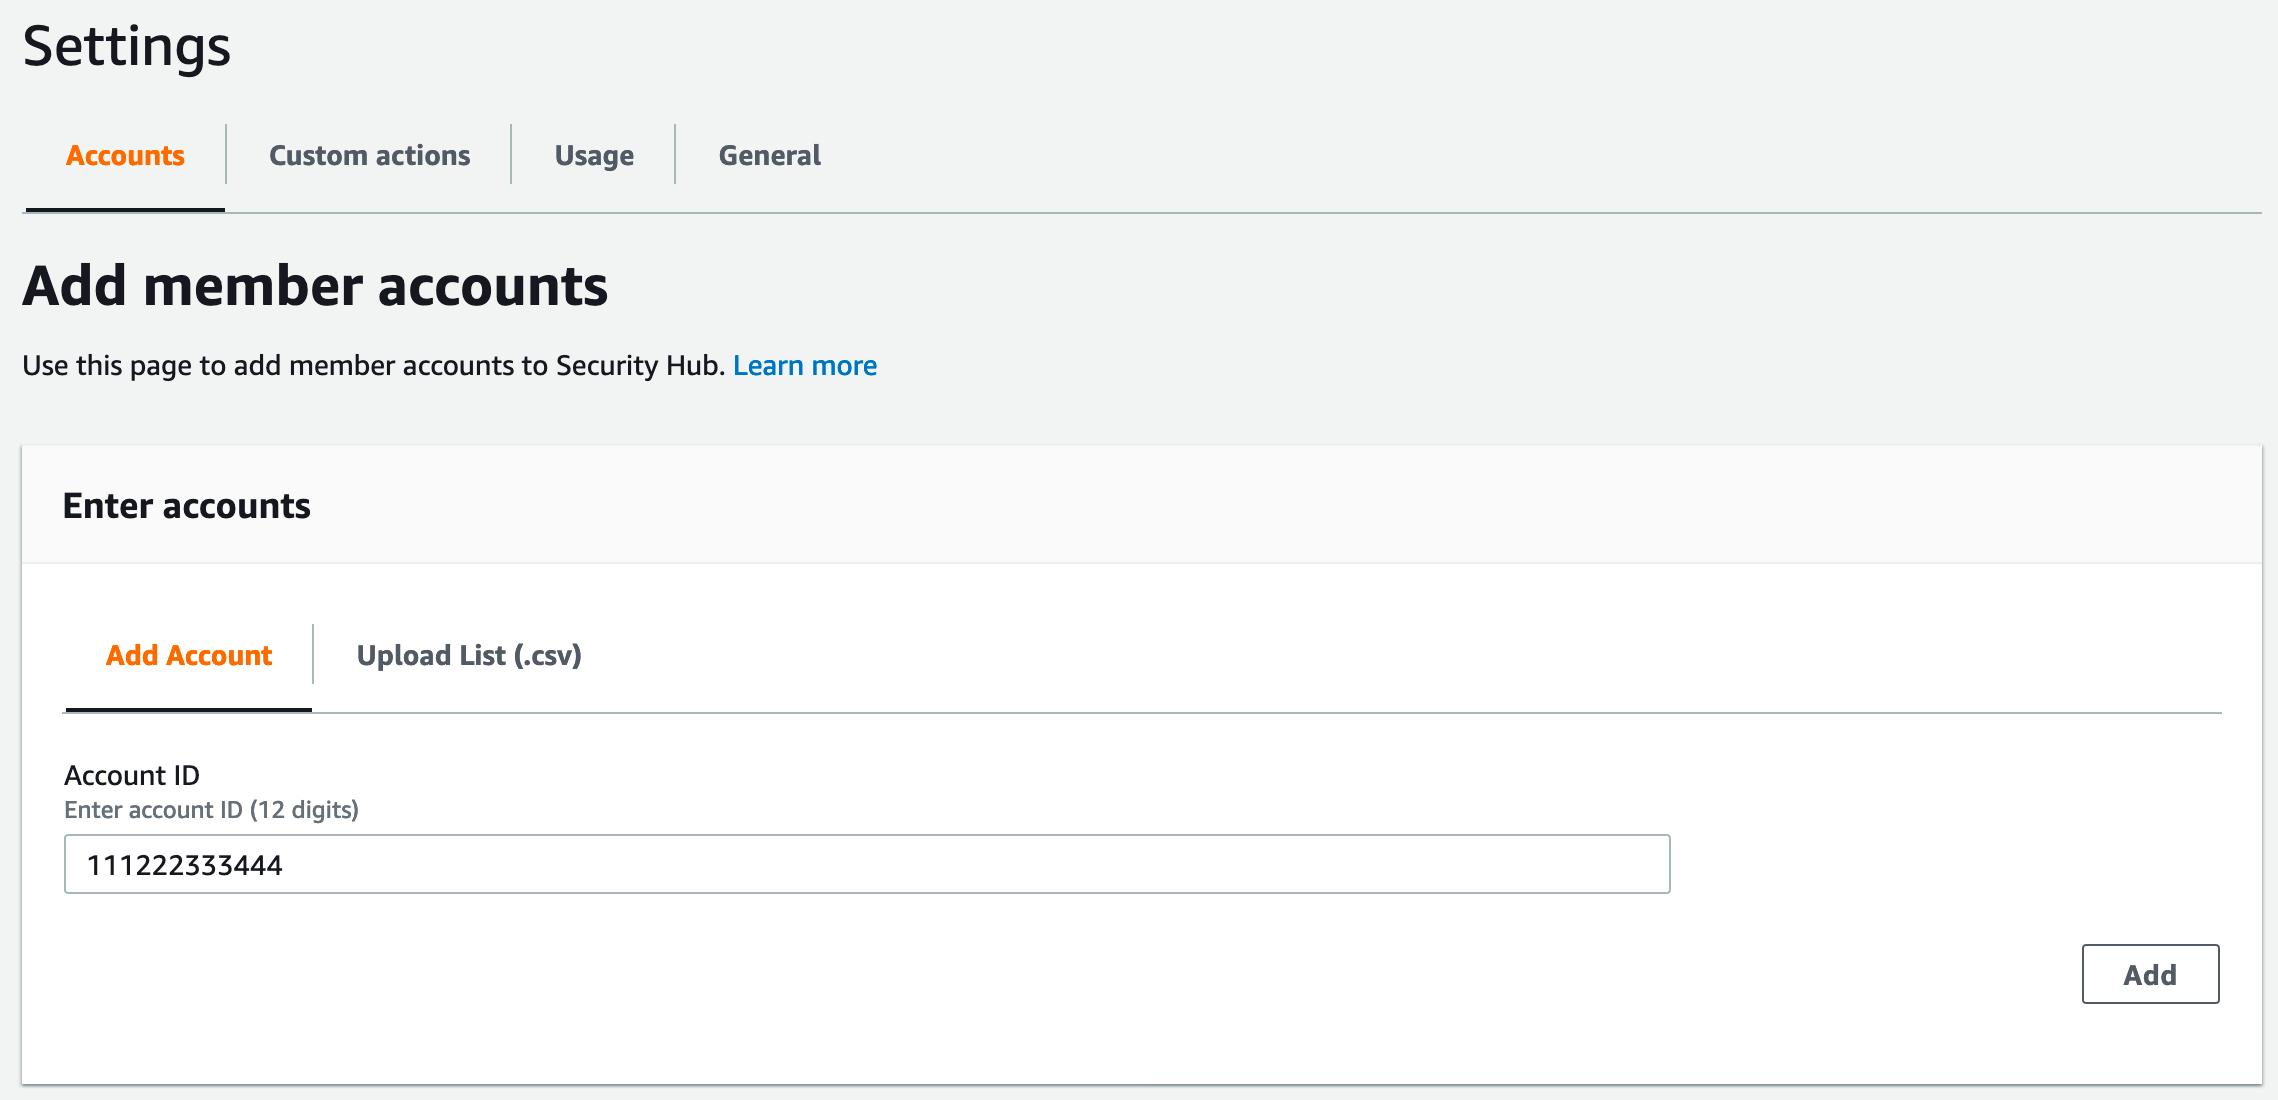Image resolution: width=2278 pixels, height=1100 pixels.
Task: Select the entered account ID 111222333444
Action: click(x=184, y=863)
